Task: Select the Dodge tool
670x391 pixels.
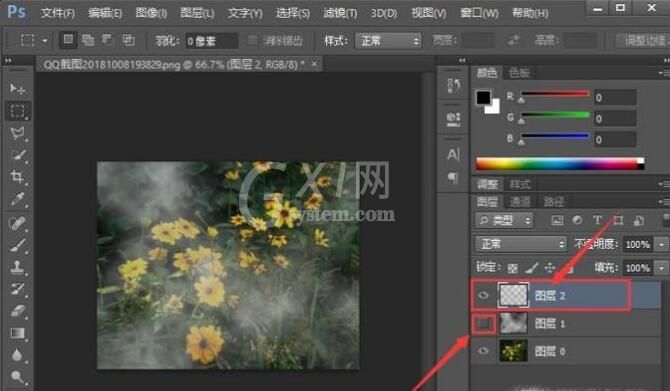Action: (x=18, y=376)
